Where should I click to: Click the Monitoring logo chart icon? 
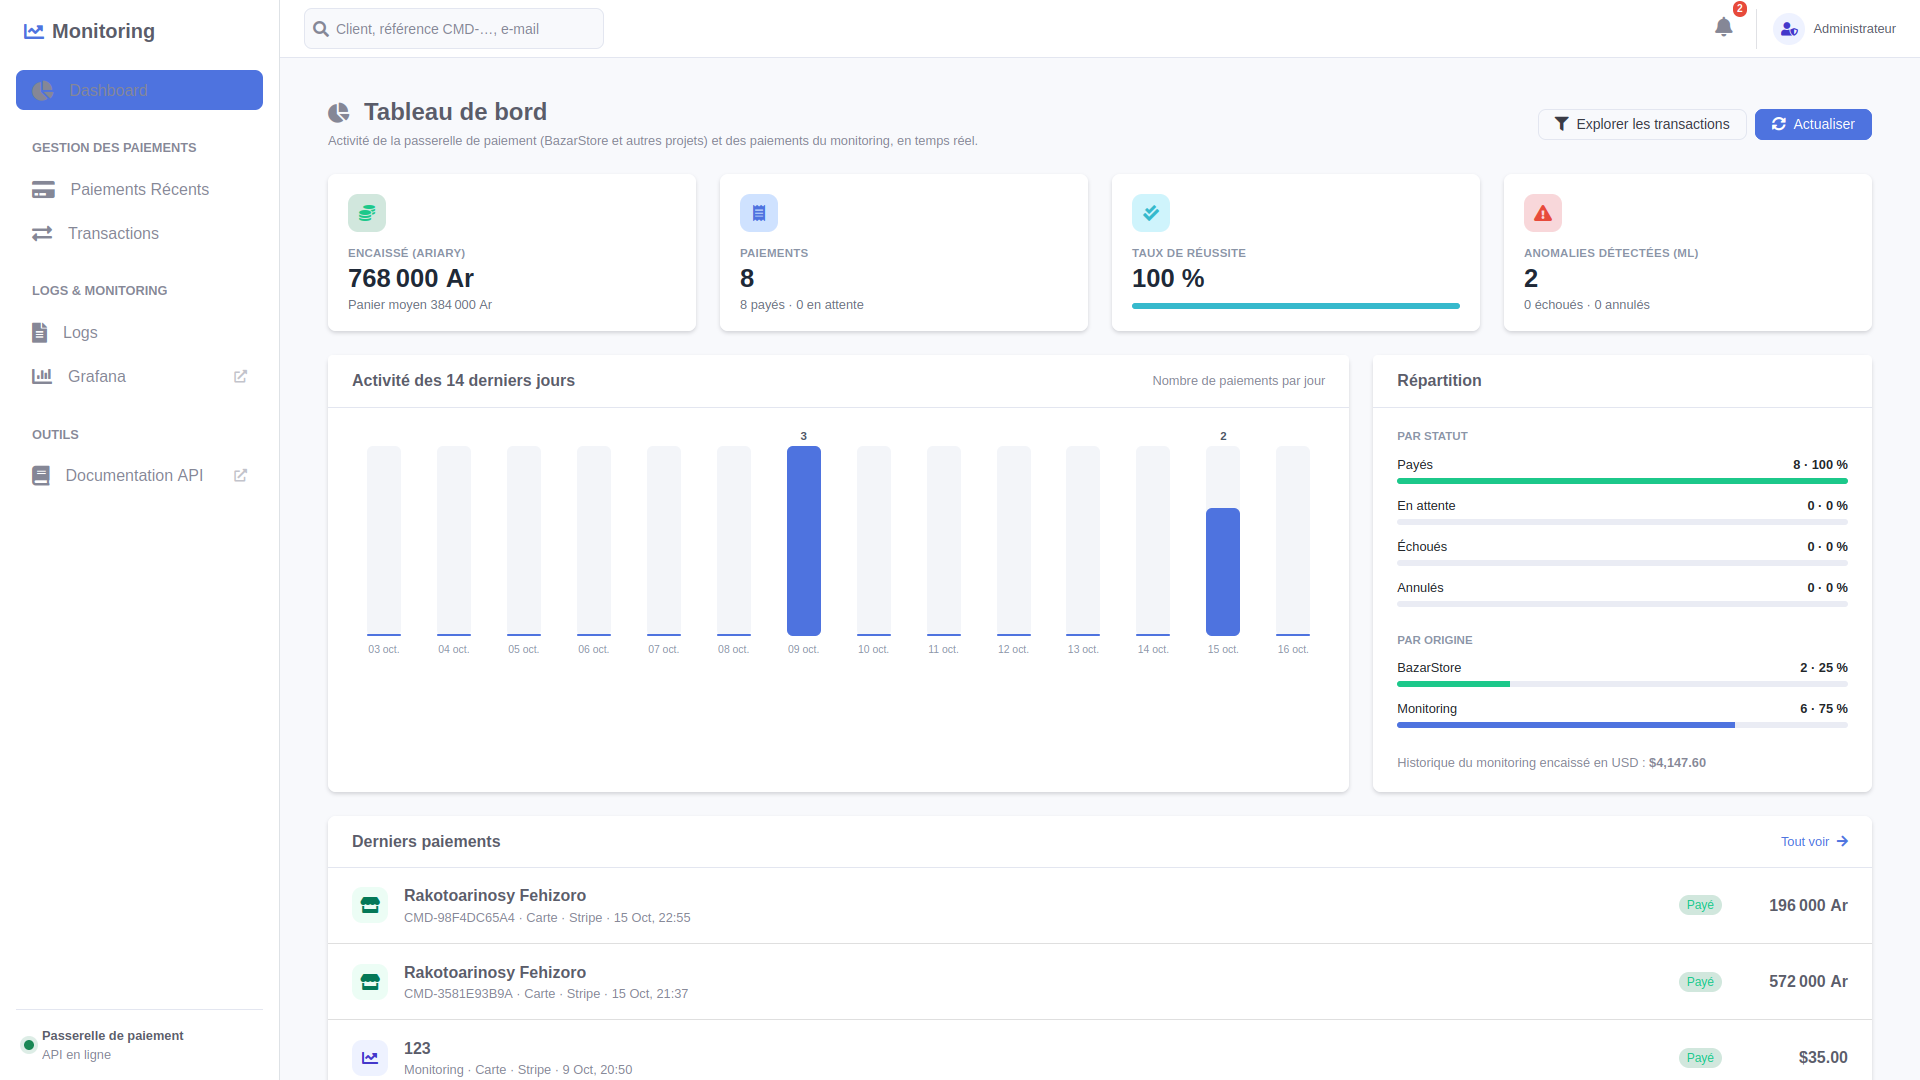click(34, 31)
